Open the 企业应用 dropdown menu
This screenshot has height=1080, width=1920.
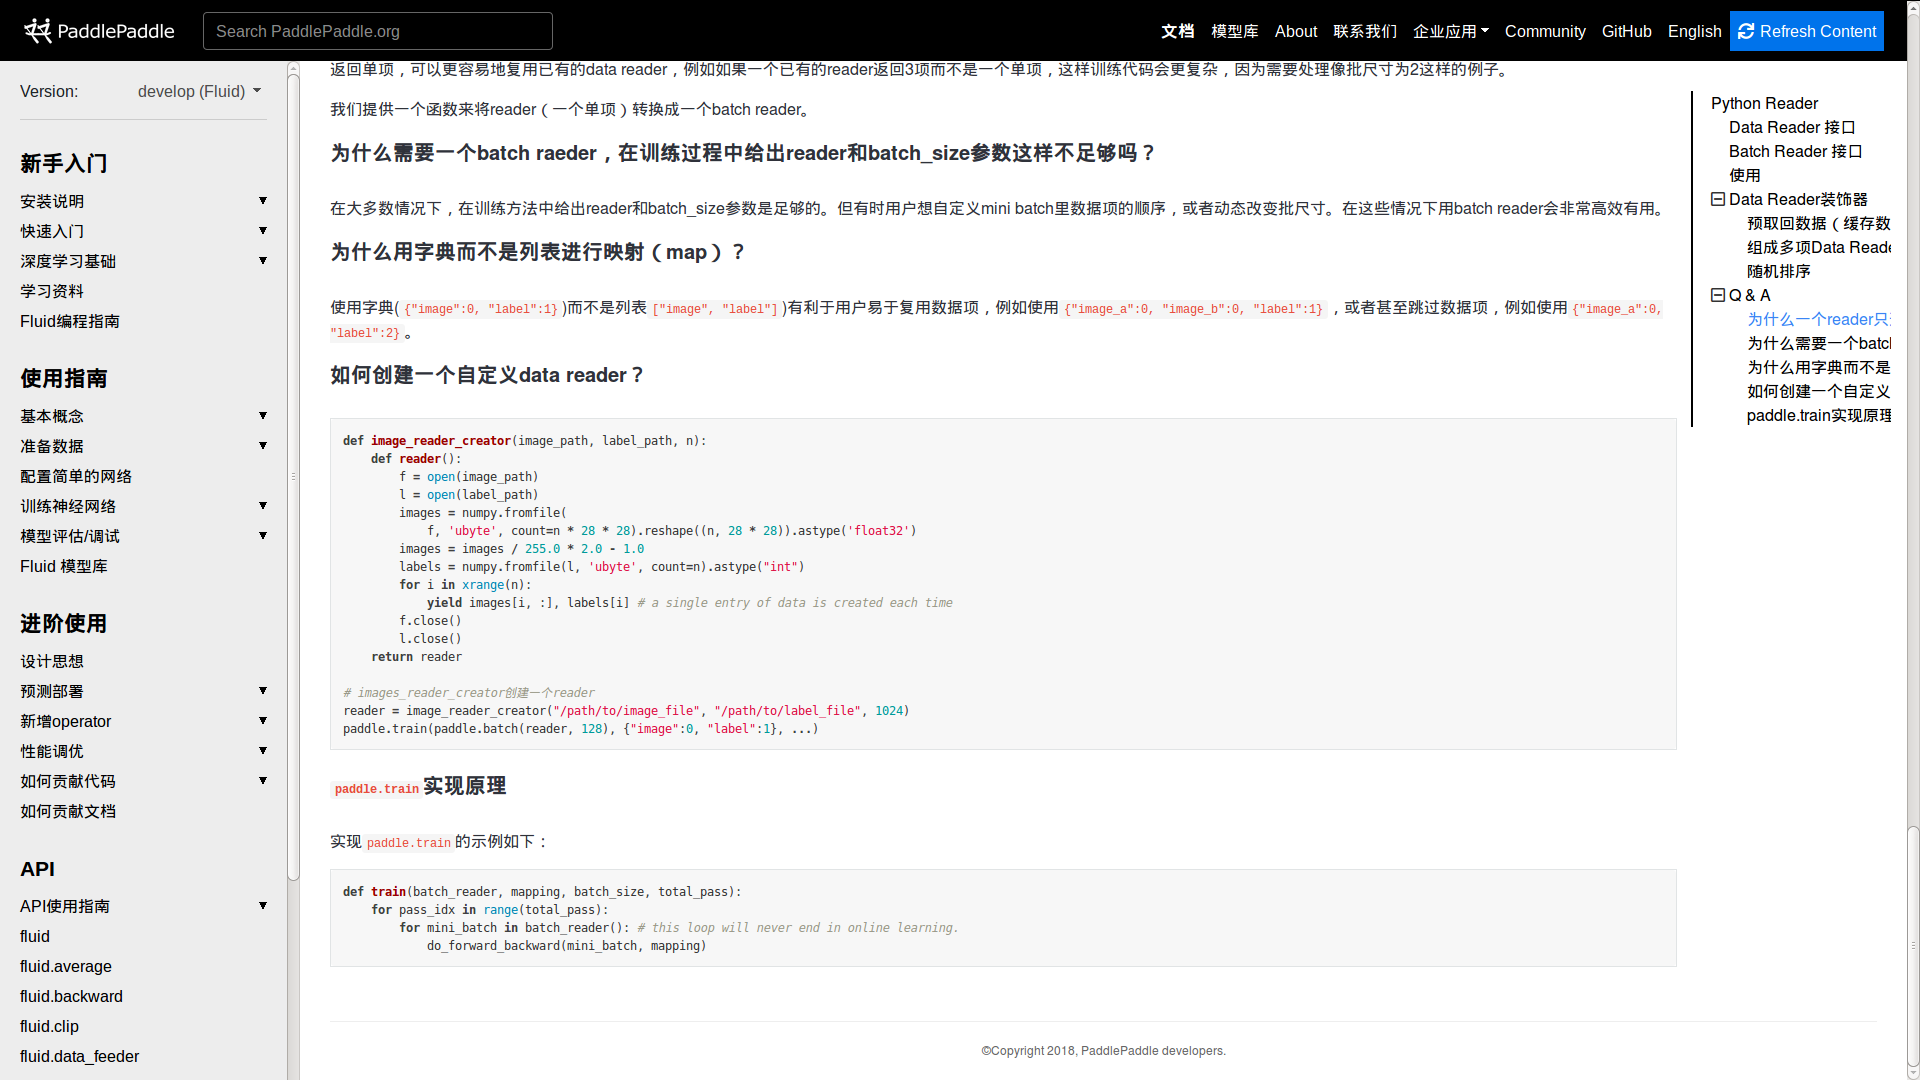point(1450,31)
